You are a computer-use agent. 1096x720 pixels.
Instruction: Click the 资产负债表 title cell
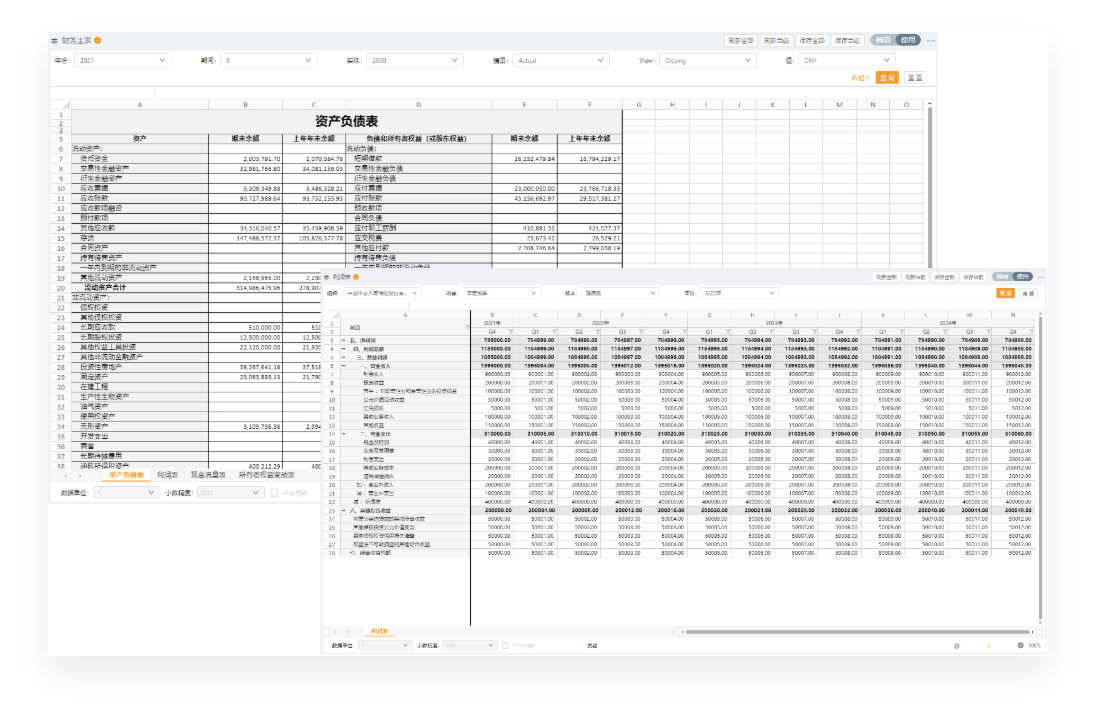(347, 122)
